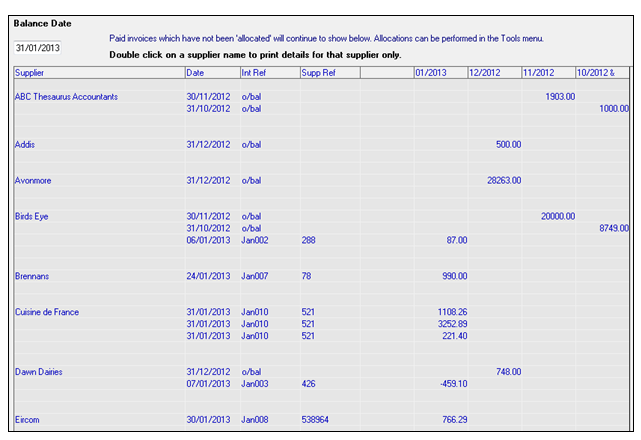Select the Avonmore supplier name
Viewport: 641px width, 440px height.
click(x=33, y=181)
